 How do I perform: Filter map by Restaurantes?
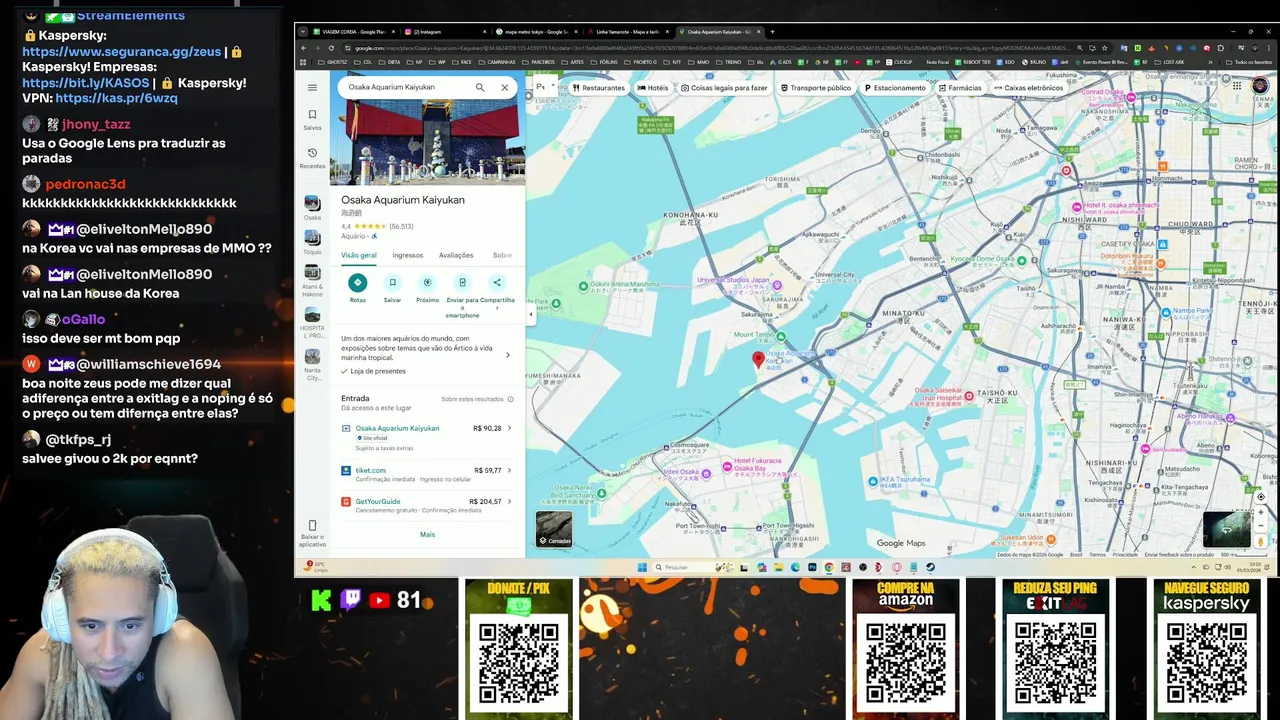point(598,88)
